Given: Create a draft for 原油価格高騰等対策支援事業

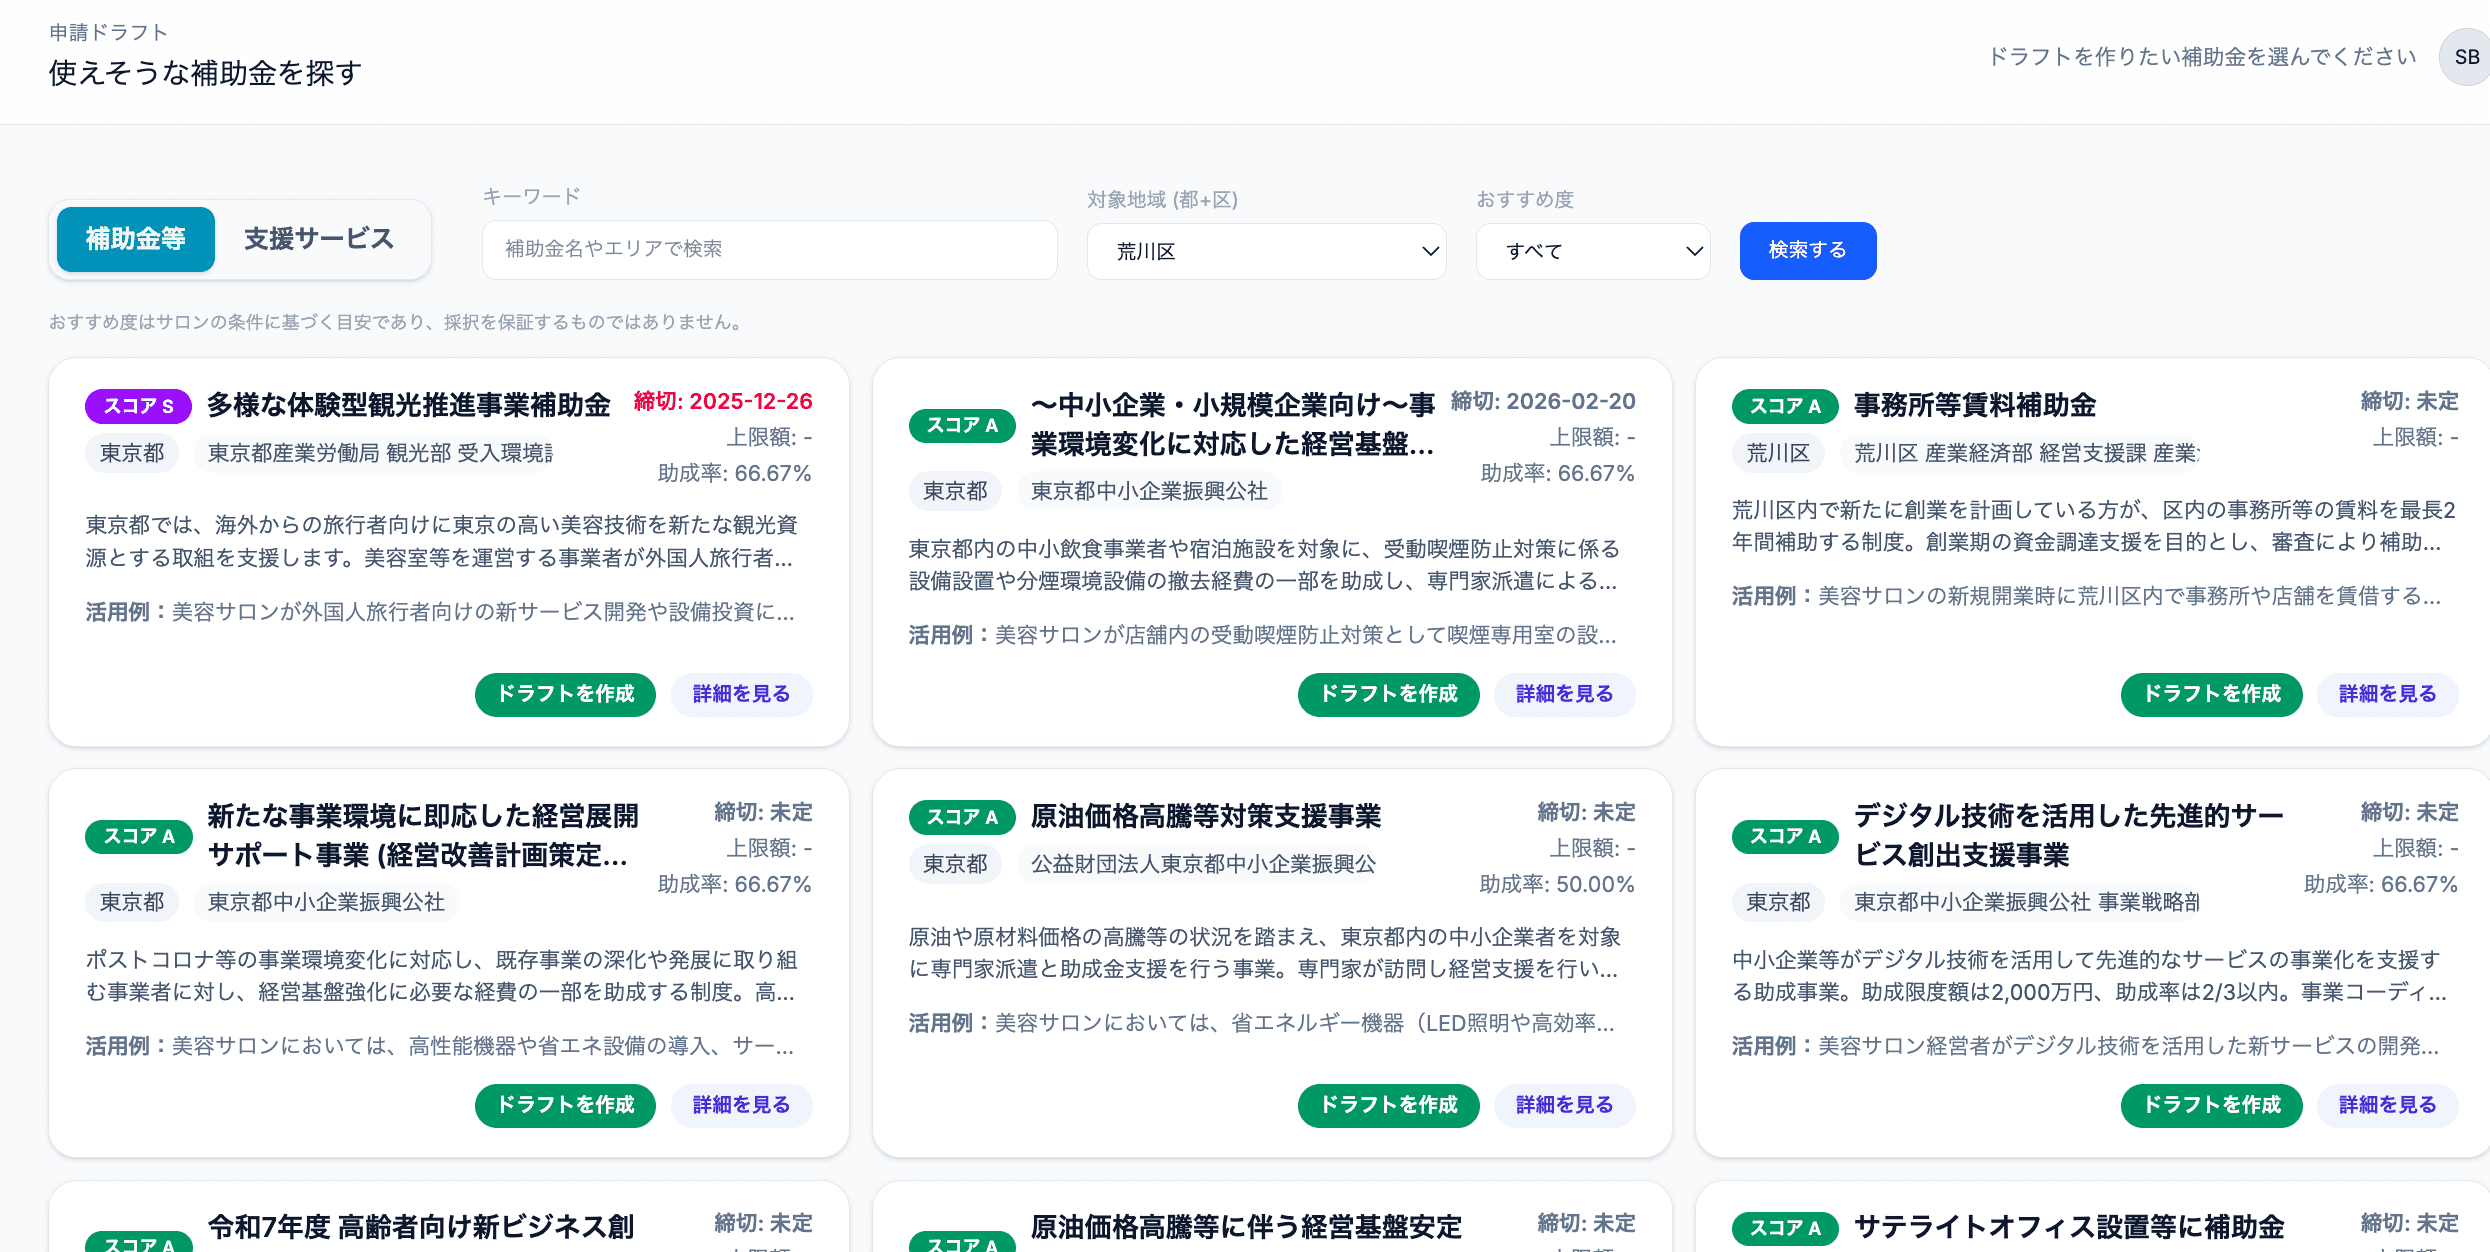Looking at the screenshot, I should (x=1388, y=1105).
